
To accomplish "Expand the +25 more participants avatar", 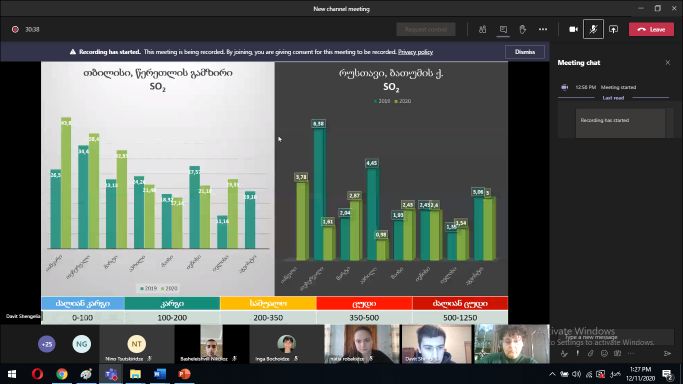I will tap(47, 344).
